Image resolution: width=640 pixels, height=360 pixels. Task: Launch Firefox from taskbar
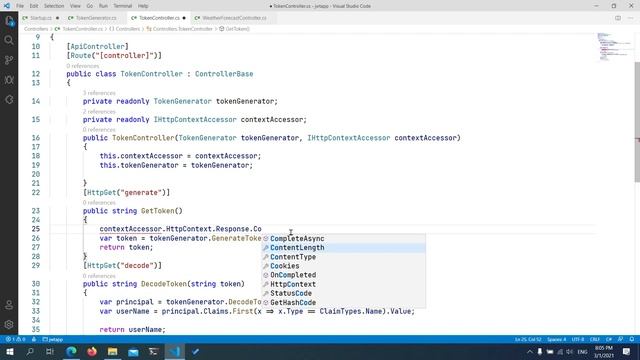click(92, 351)
